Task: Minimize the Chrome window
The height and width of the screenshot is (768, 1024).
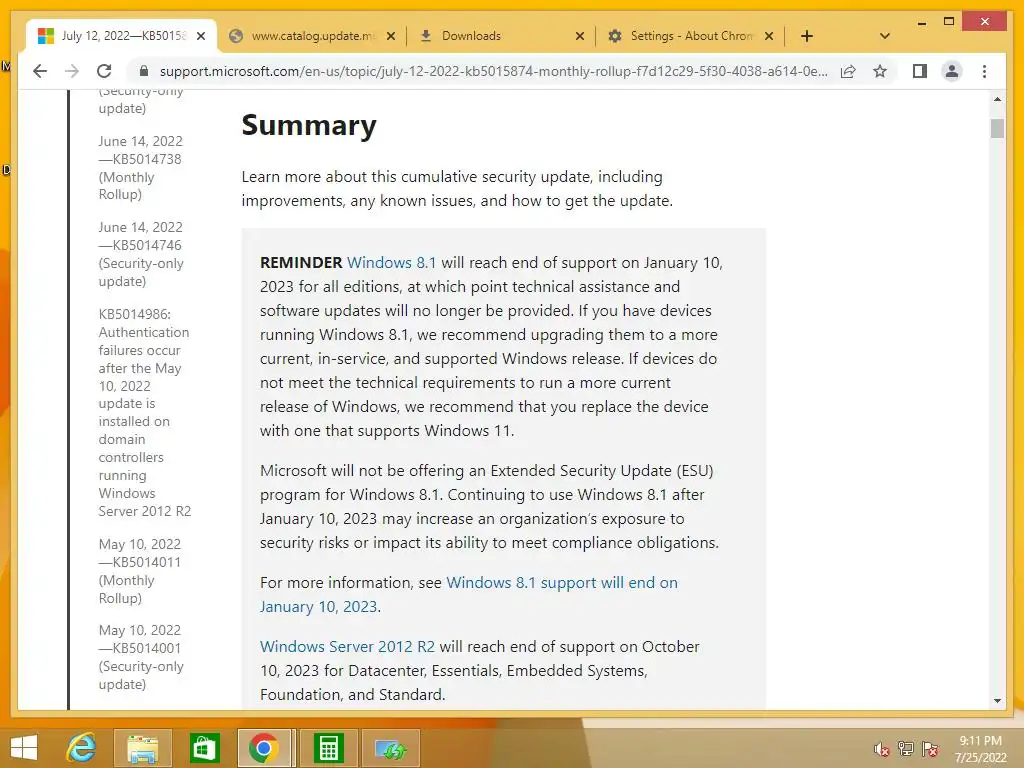Action: click(921, 22)
